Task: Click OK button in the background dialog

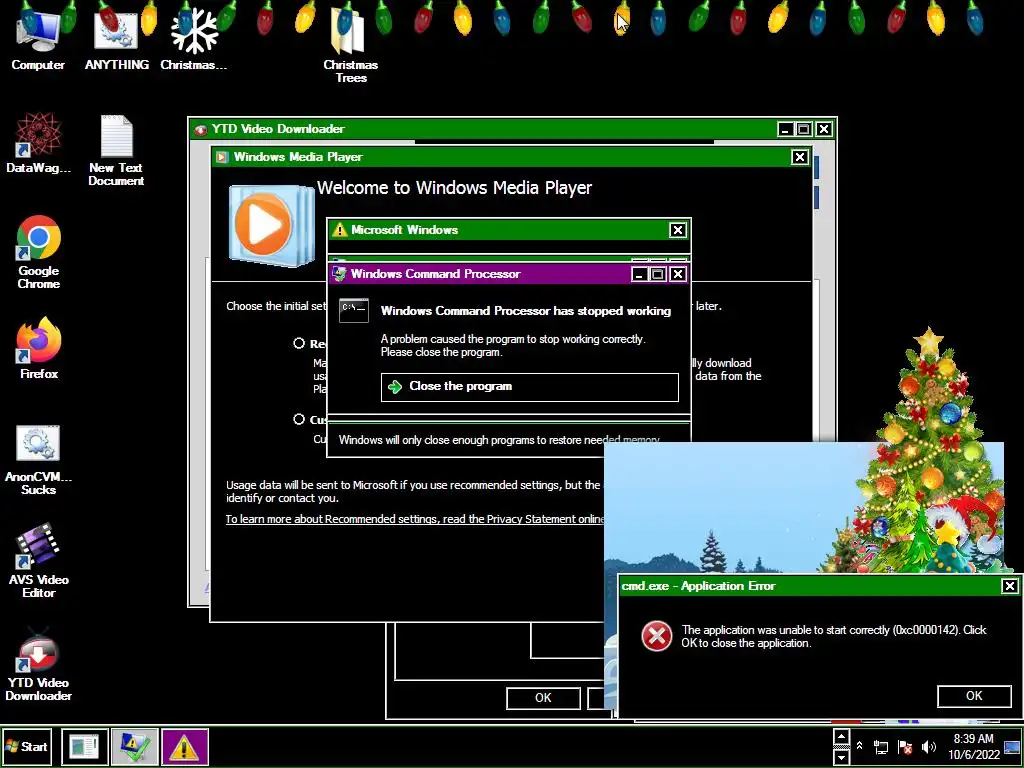Action: pos(543,697)
